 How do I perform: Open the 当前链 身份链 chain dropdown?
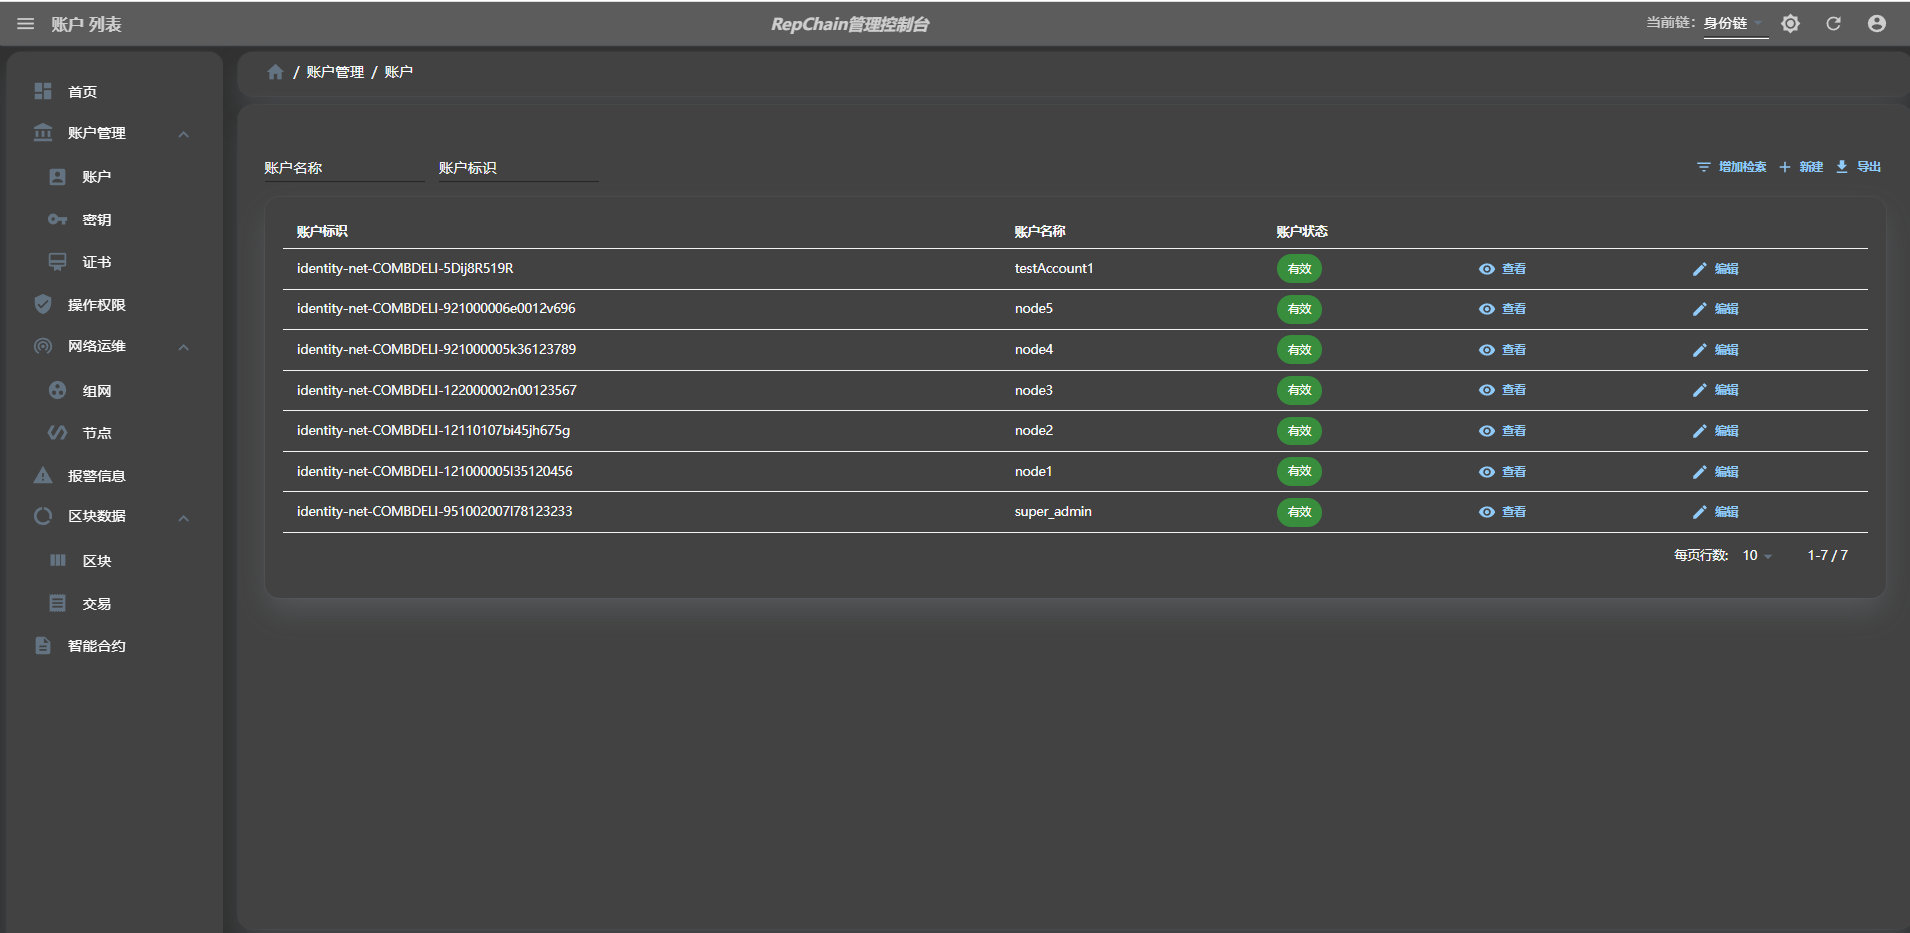click(x=1736, y=23)
